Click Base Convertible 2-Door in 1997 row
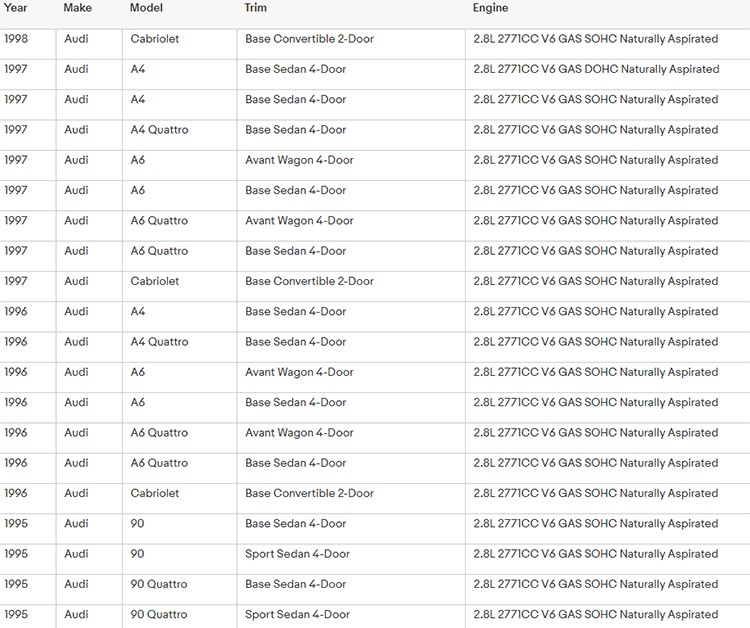This screenshot has height=628, width=750. point(309,281)
